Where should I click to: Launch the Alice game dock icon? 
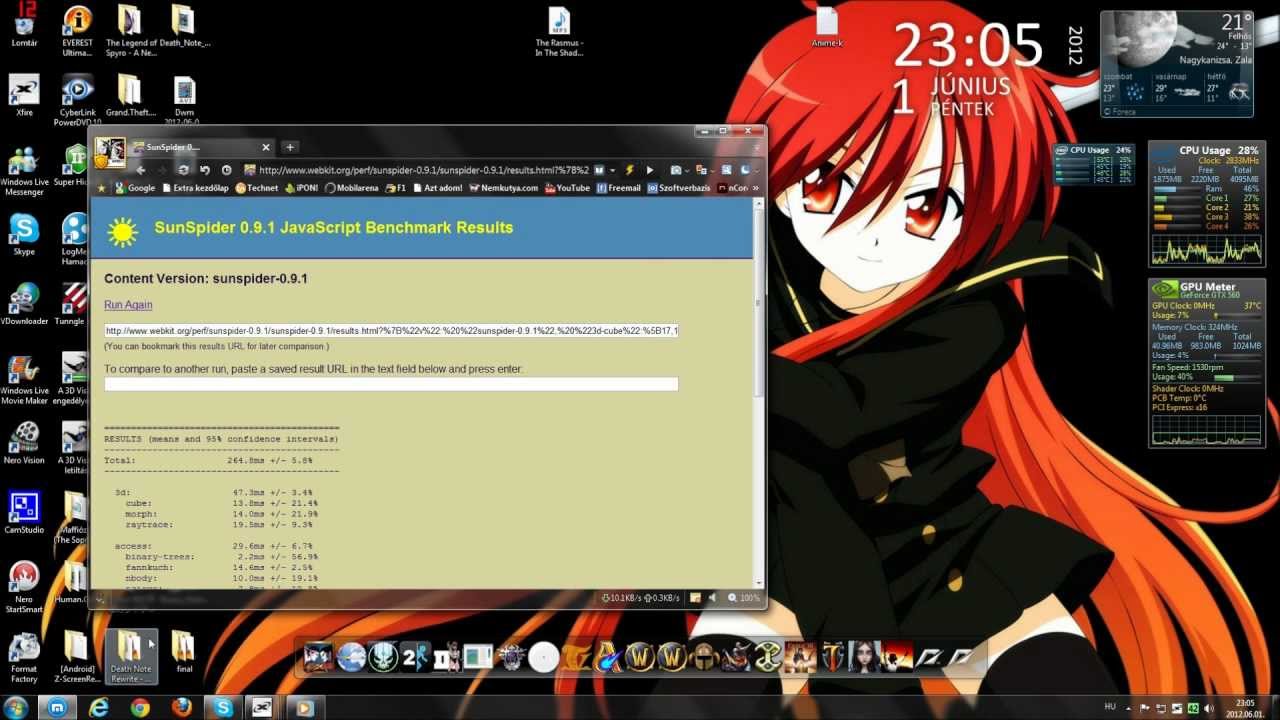coord(864,657)
